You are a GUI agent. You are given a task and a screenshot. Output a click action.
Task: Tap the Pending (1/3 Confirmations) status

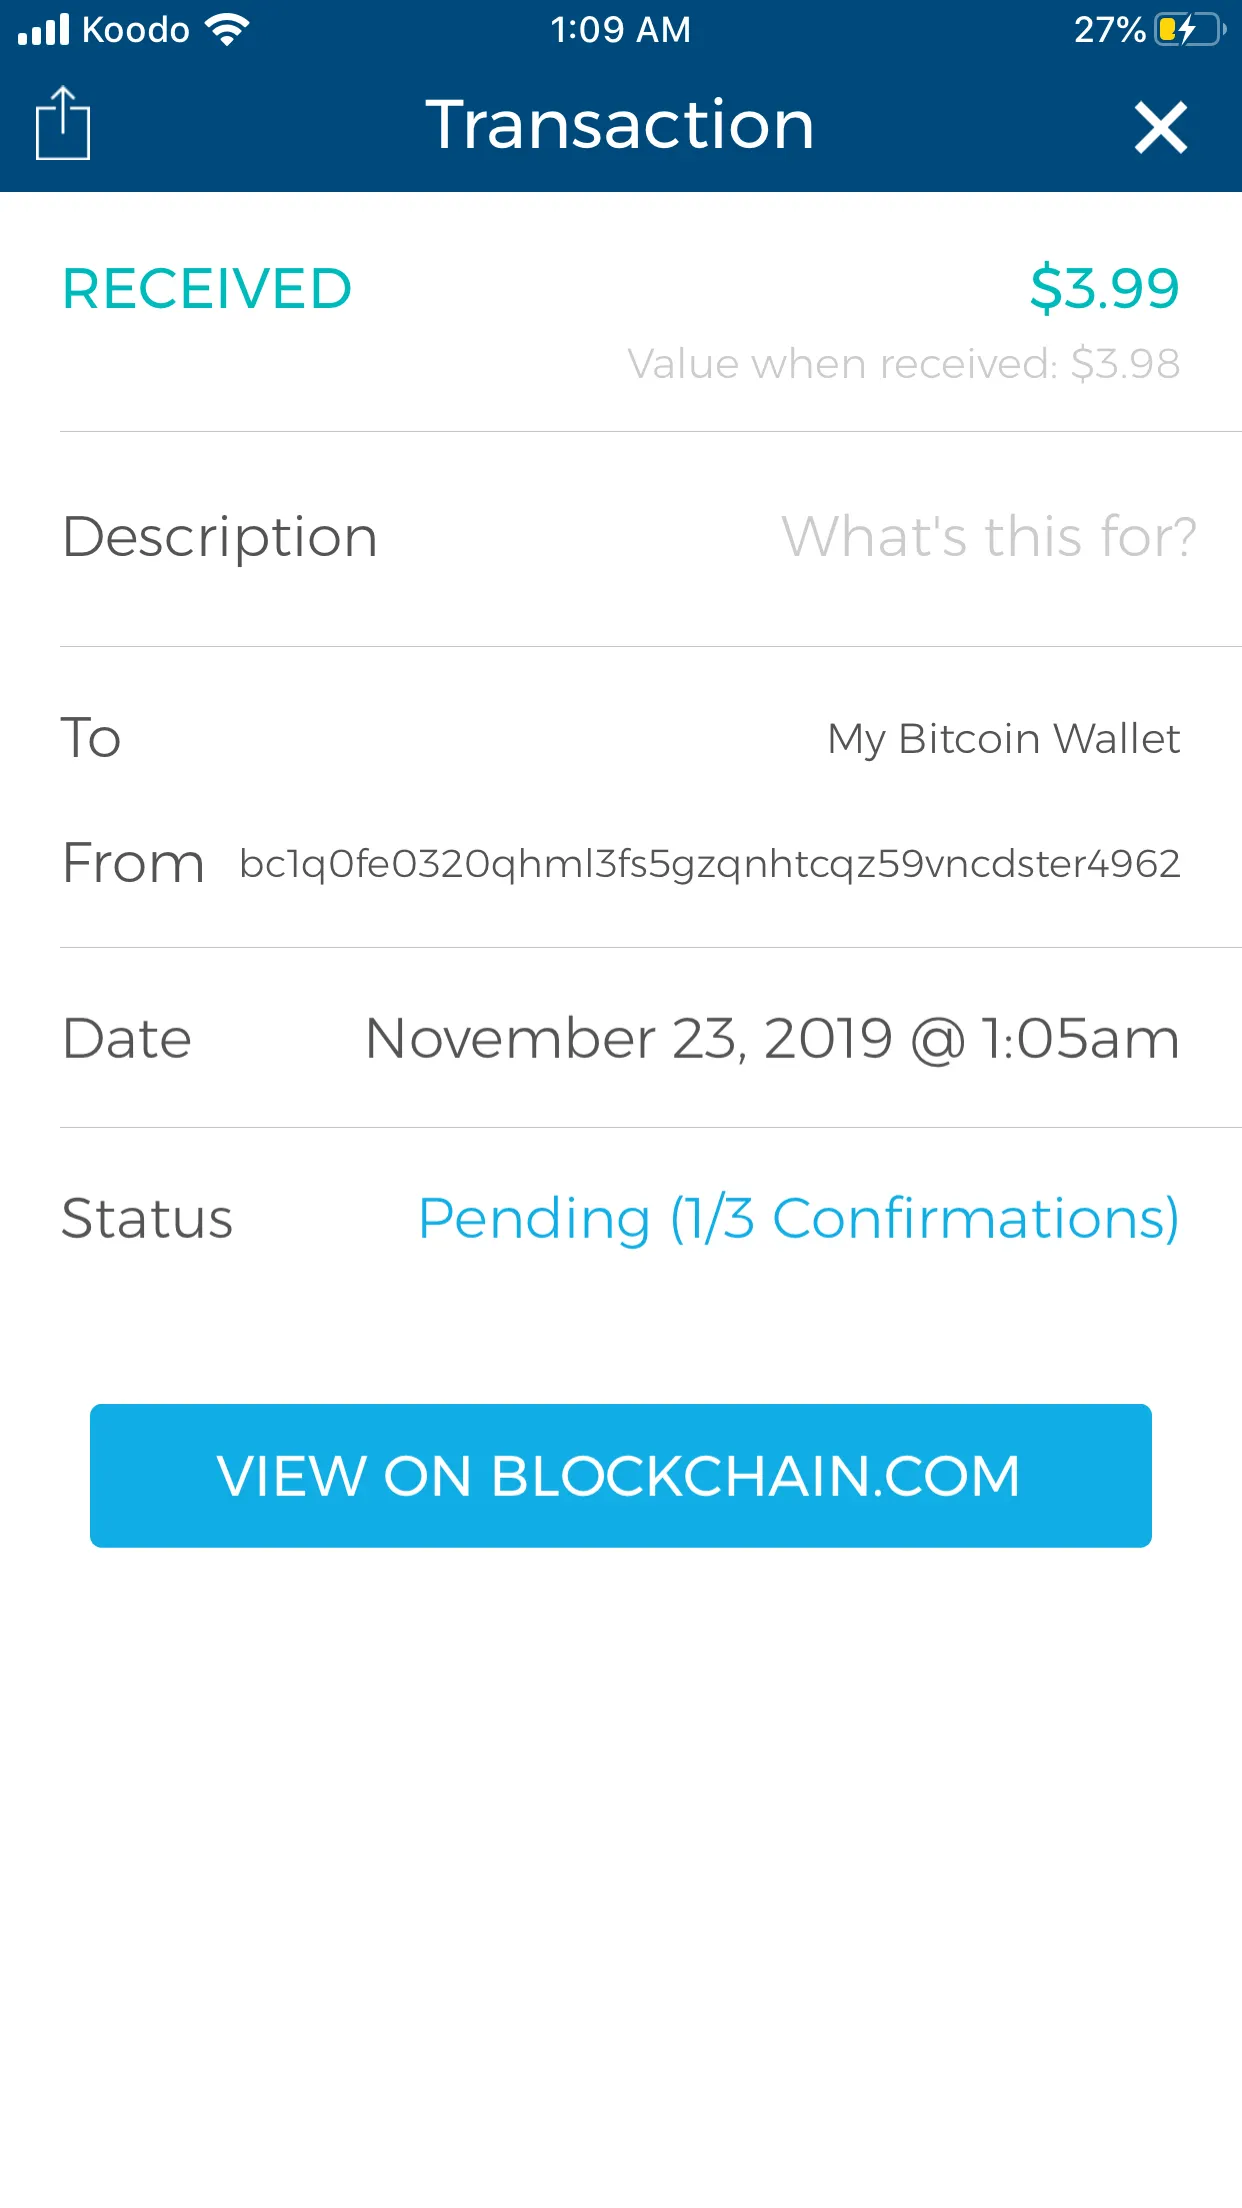pos(798,1218)
